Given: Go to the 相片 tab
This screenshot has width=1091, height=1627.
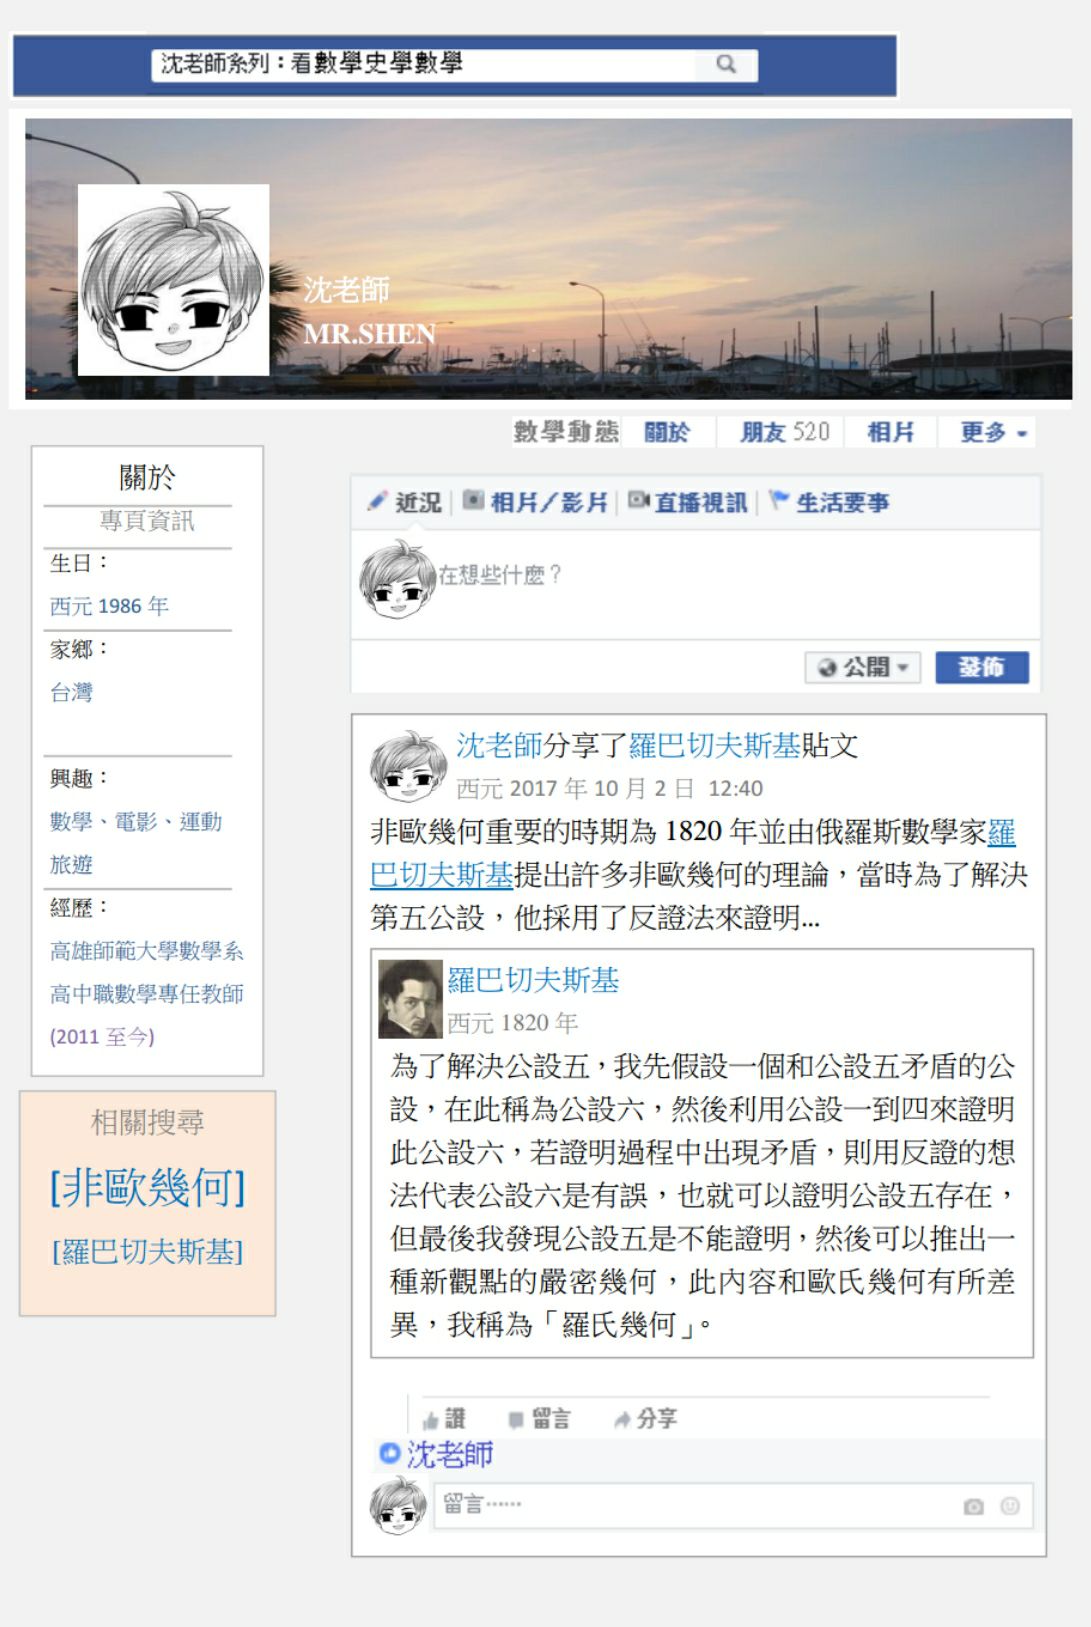Looking at the screenshot, I should point(890,432).
